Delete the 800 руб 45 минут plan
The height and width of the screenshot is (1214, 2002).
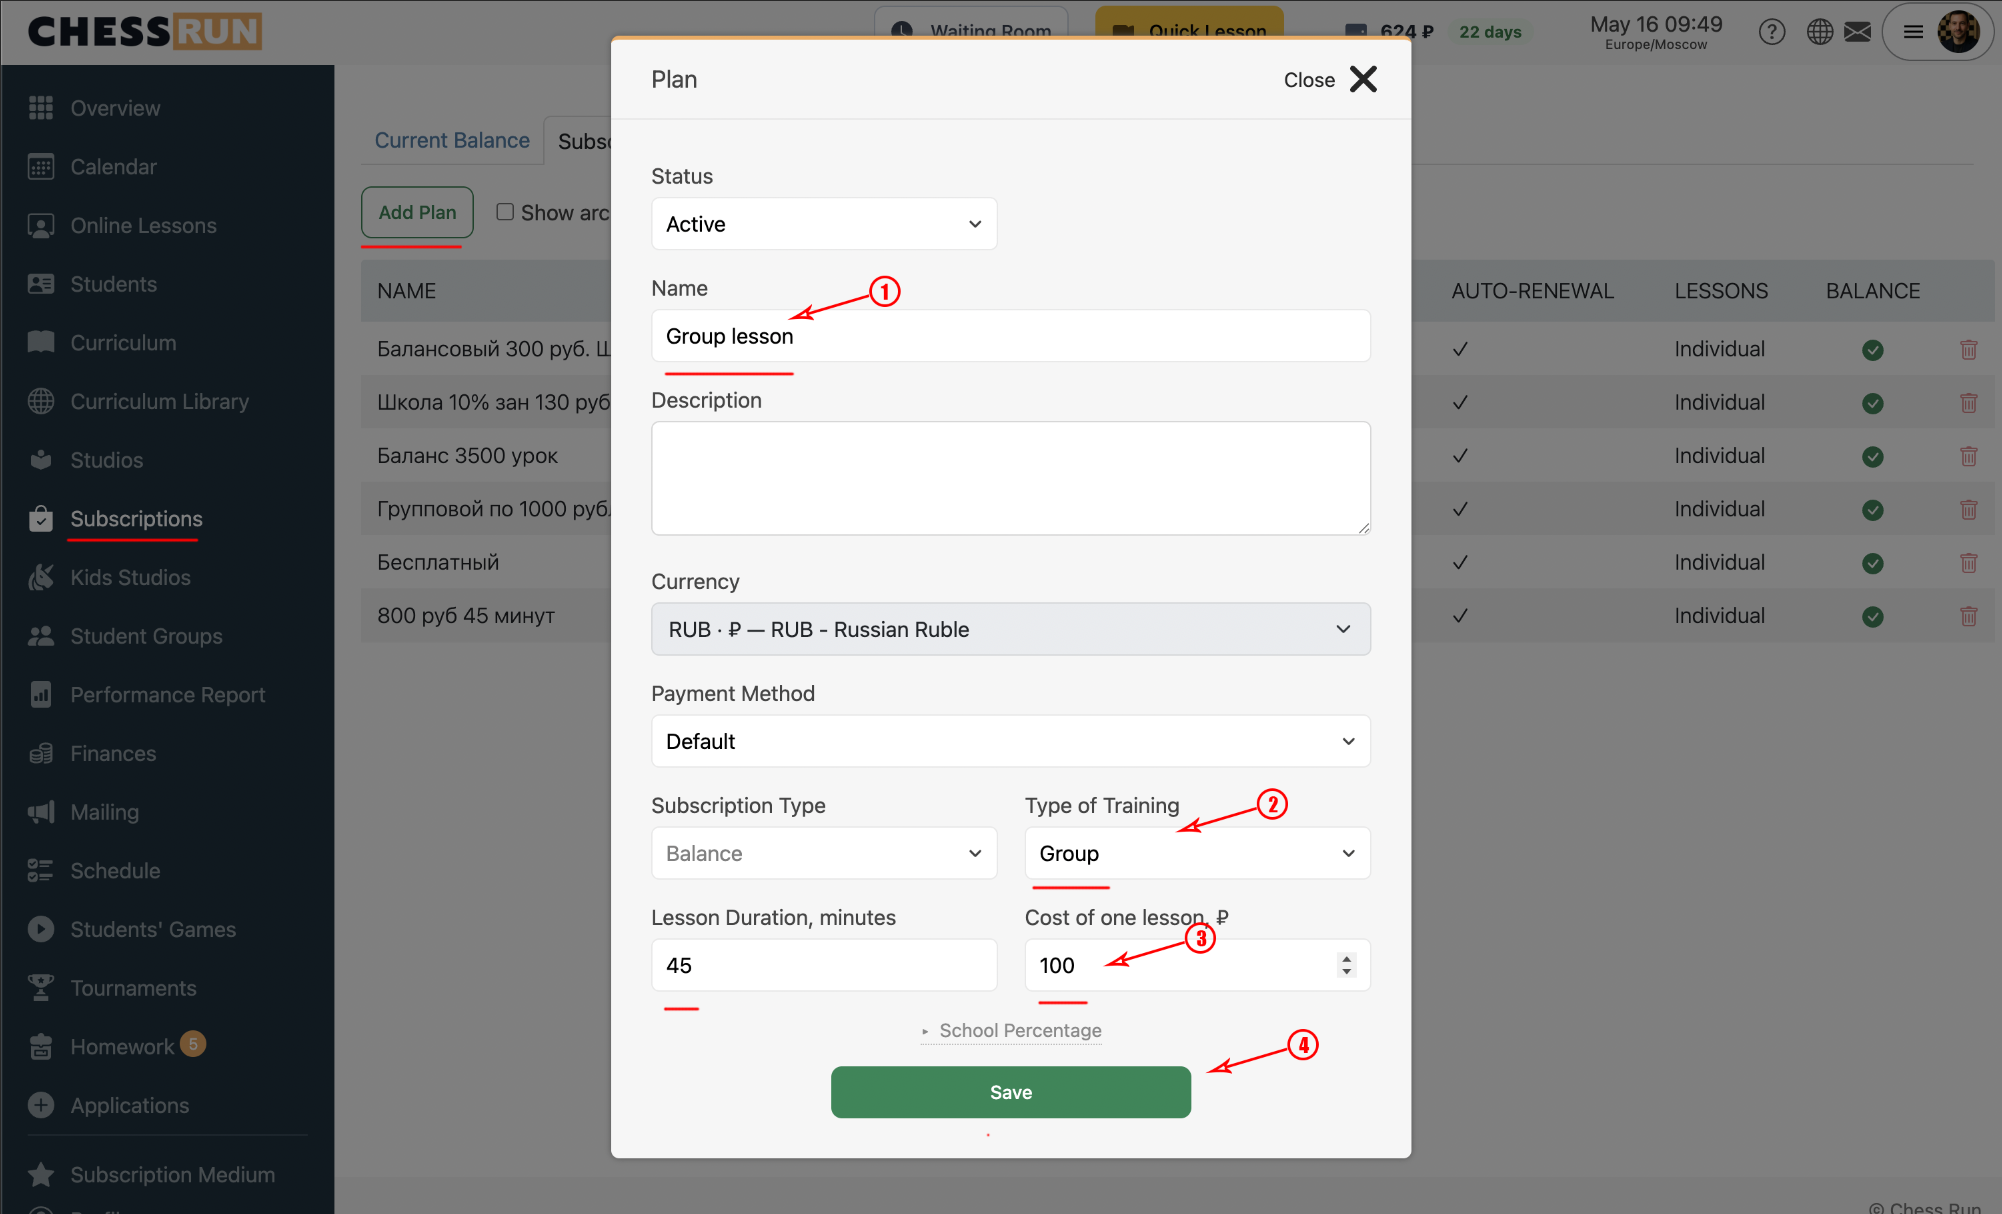tap(1969, 616)
